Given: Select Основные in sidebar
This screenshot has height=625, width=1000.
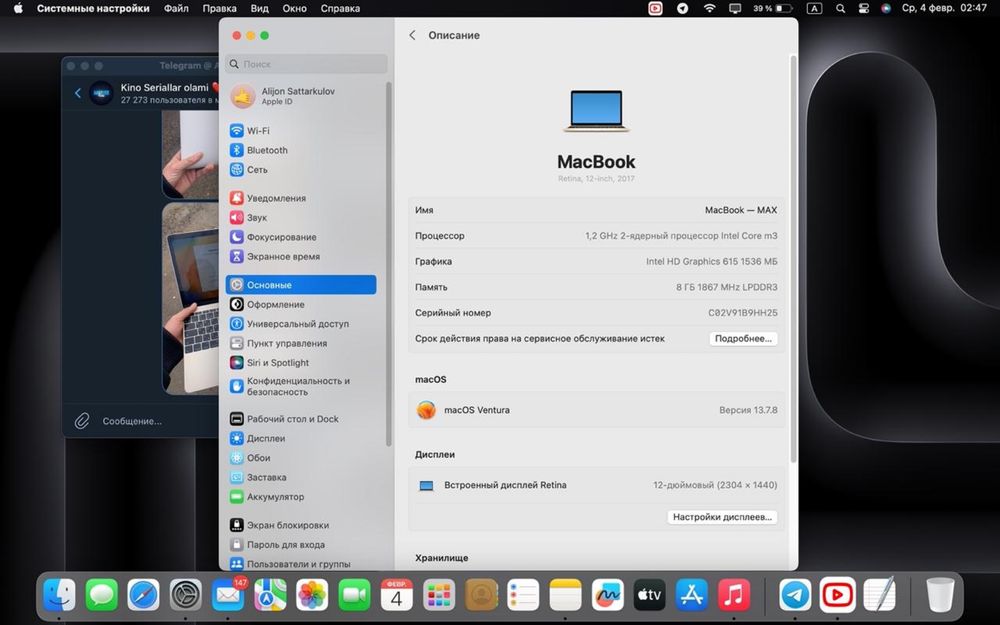Looking at the screenshot, I should pos(301,285).
